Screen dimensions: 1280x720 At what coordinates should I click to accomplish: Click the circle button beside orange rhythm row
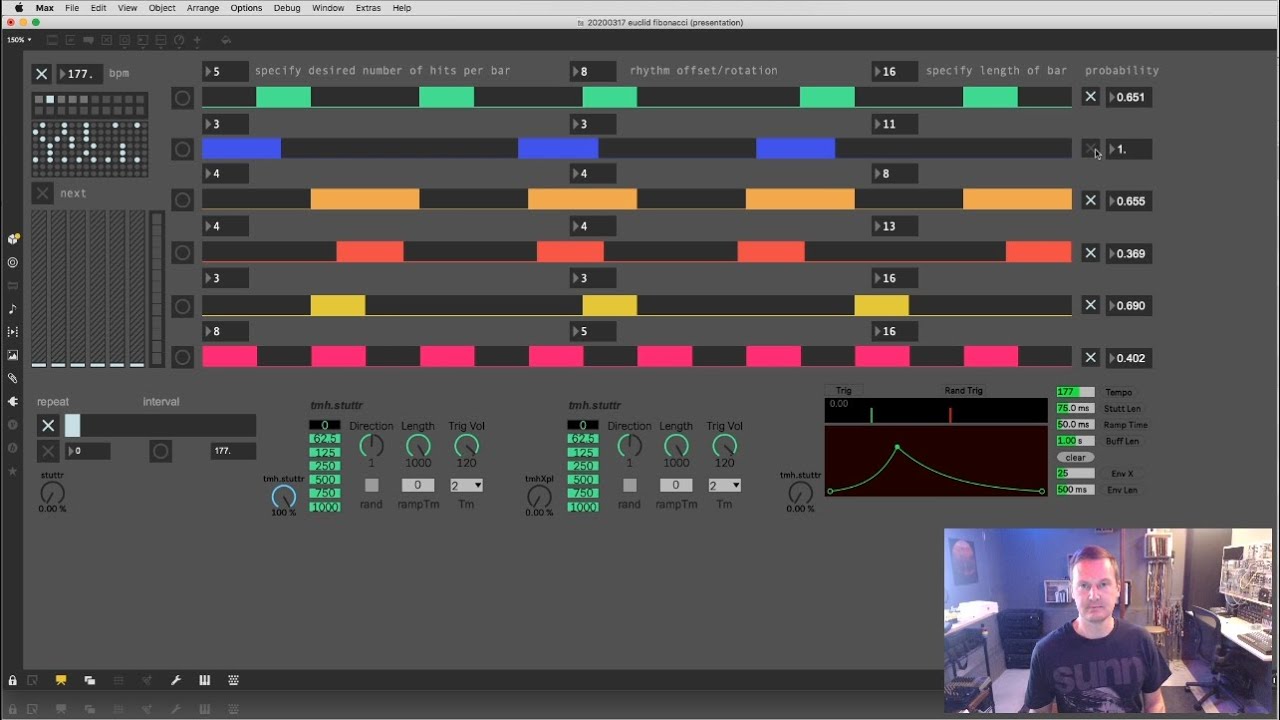point(182,200)
